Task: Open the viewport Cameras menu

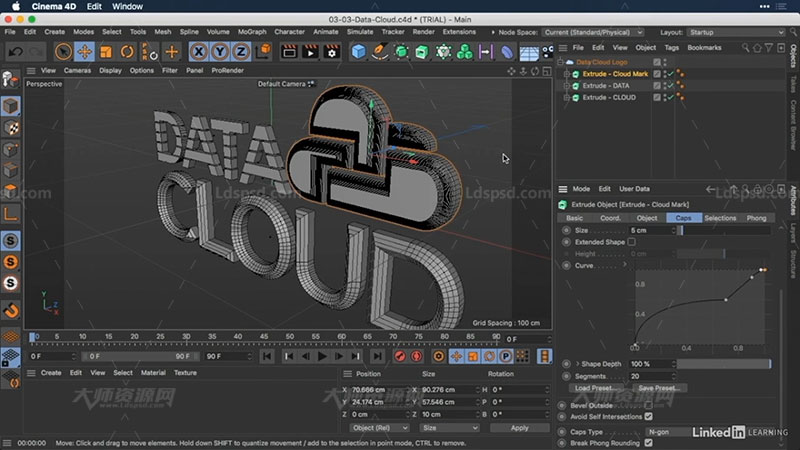Action: [x=78, y=70]
